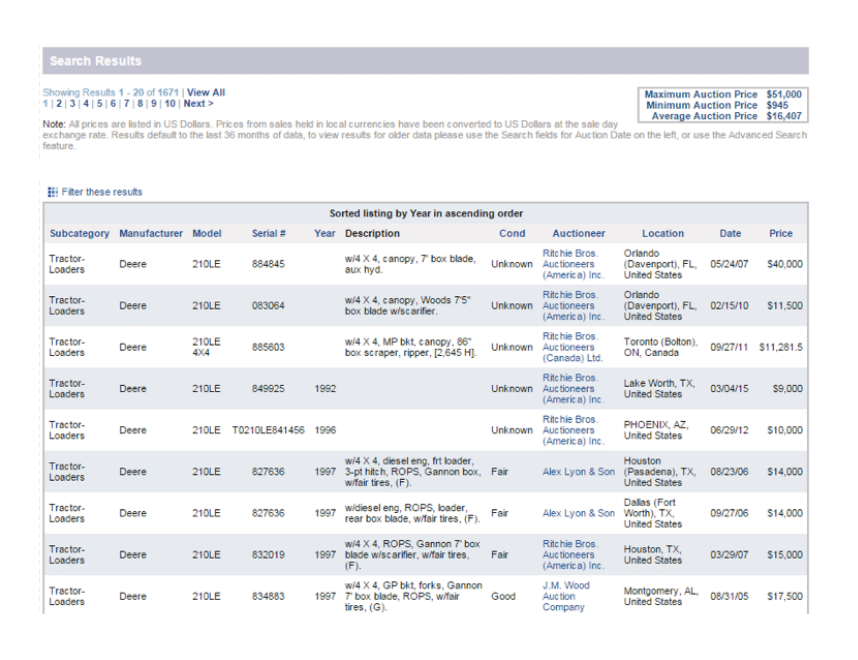Screen dimensions: 858x660
Task: Click the Next > pagination link
Action: coord(198,104)
